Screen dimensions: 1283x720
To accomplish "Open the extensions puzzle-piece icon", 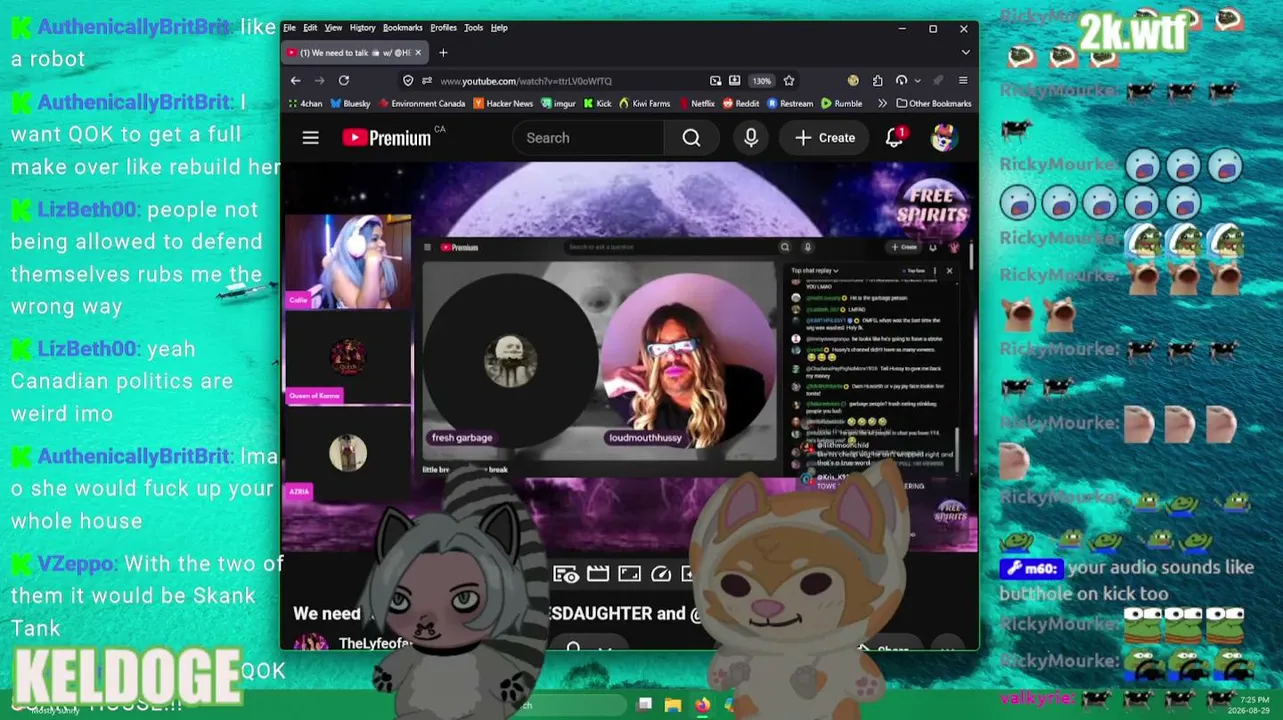I will [877, 81].
